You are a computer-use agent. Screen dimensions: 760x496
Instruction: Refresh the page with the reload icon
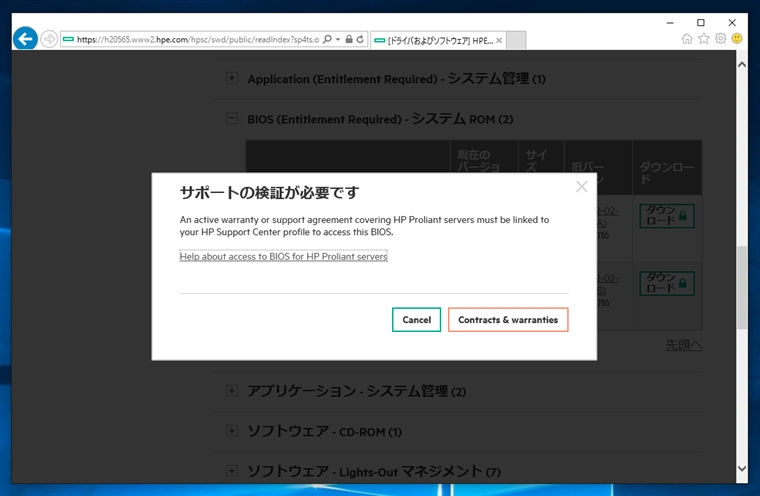point(360,39)
